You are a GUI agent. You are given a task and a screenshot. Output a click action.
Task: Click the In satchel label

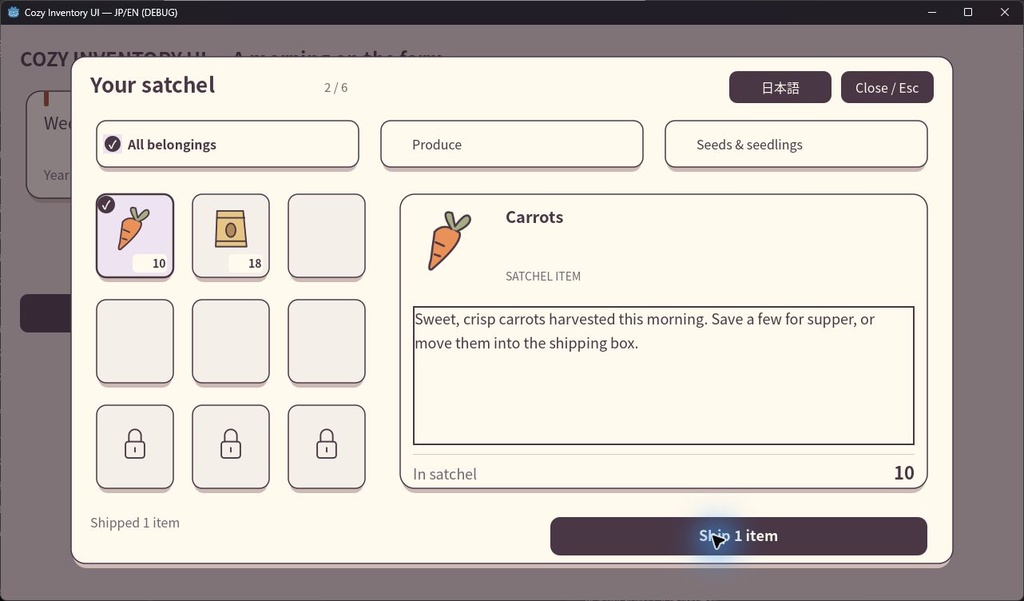coord(445,474)
